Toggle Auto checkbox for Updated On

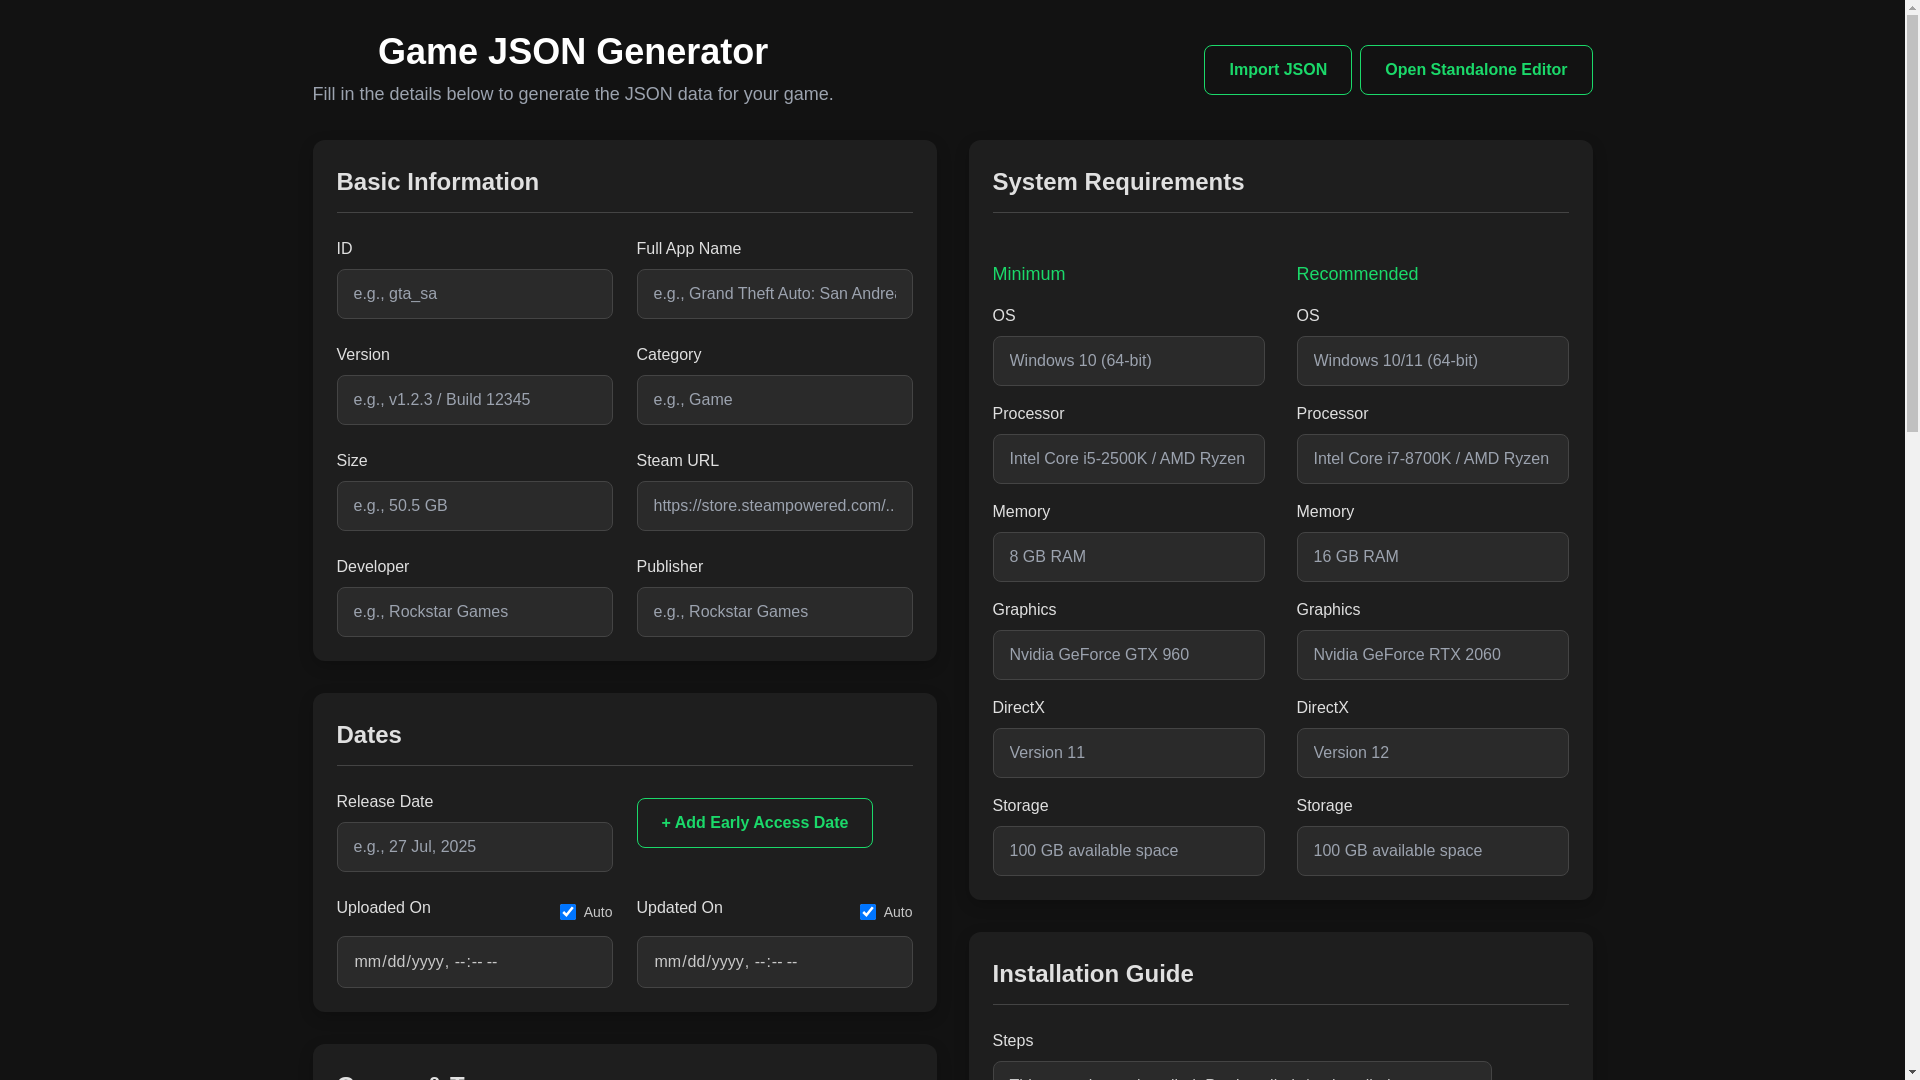(867, 912)
